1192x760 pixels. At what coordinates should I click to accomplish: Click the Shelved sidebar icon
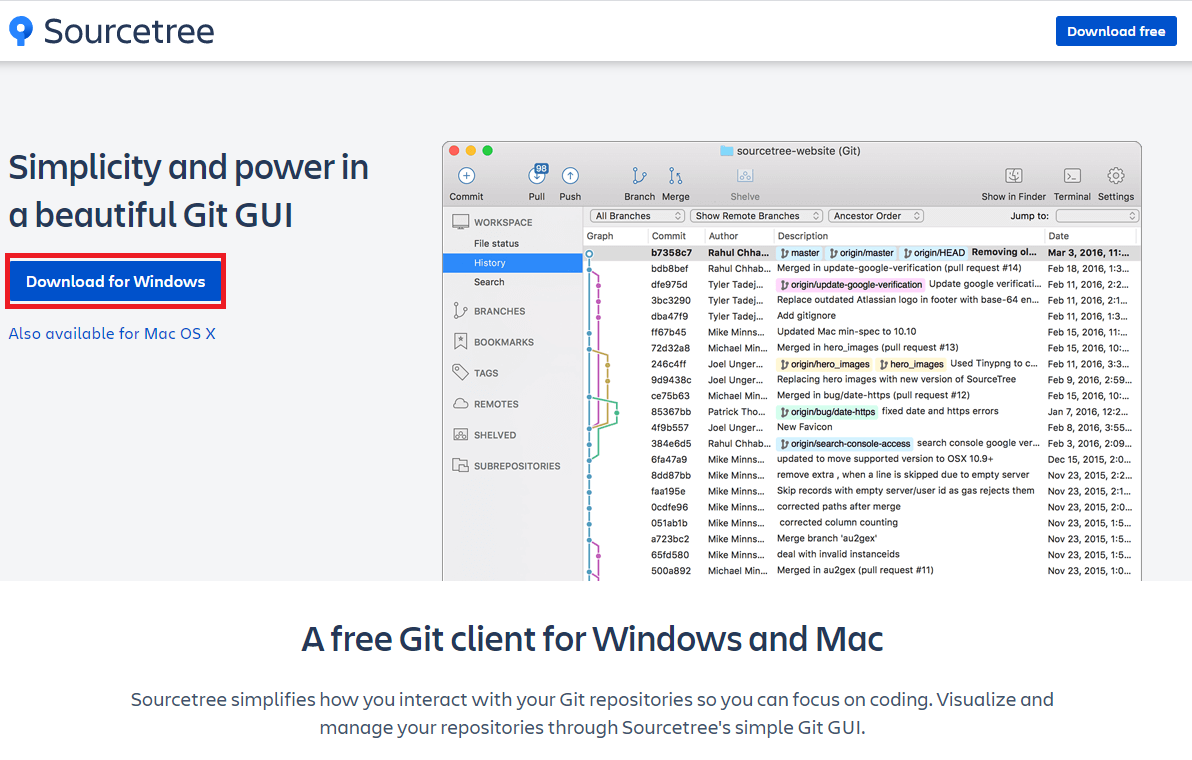461,435
